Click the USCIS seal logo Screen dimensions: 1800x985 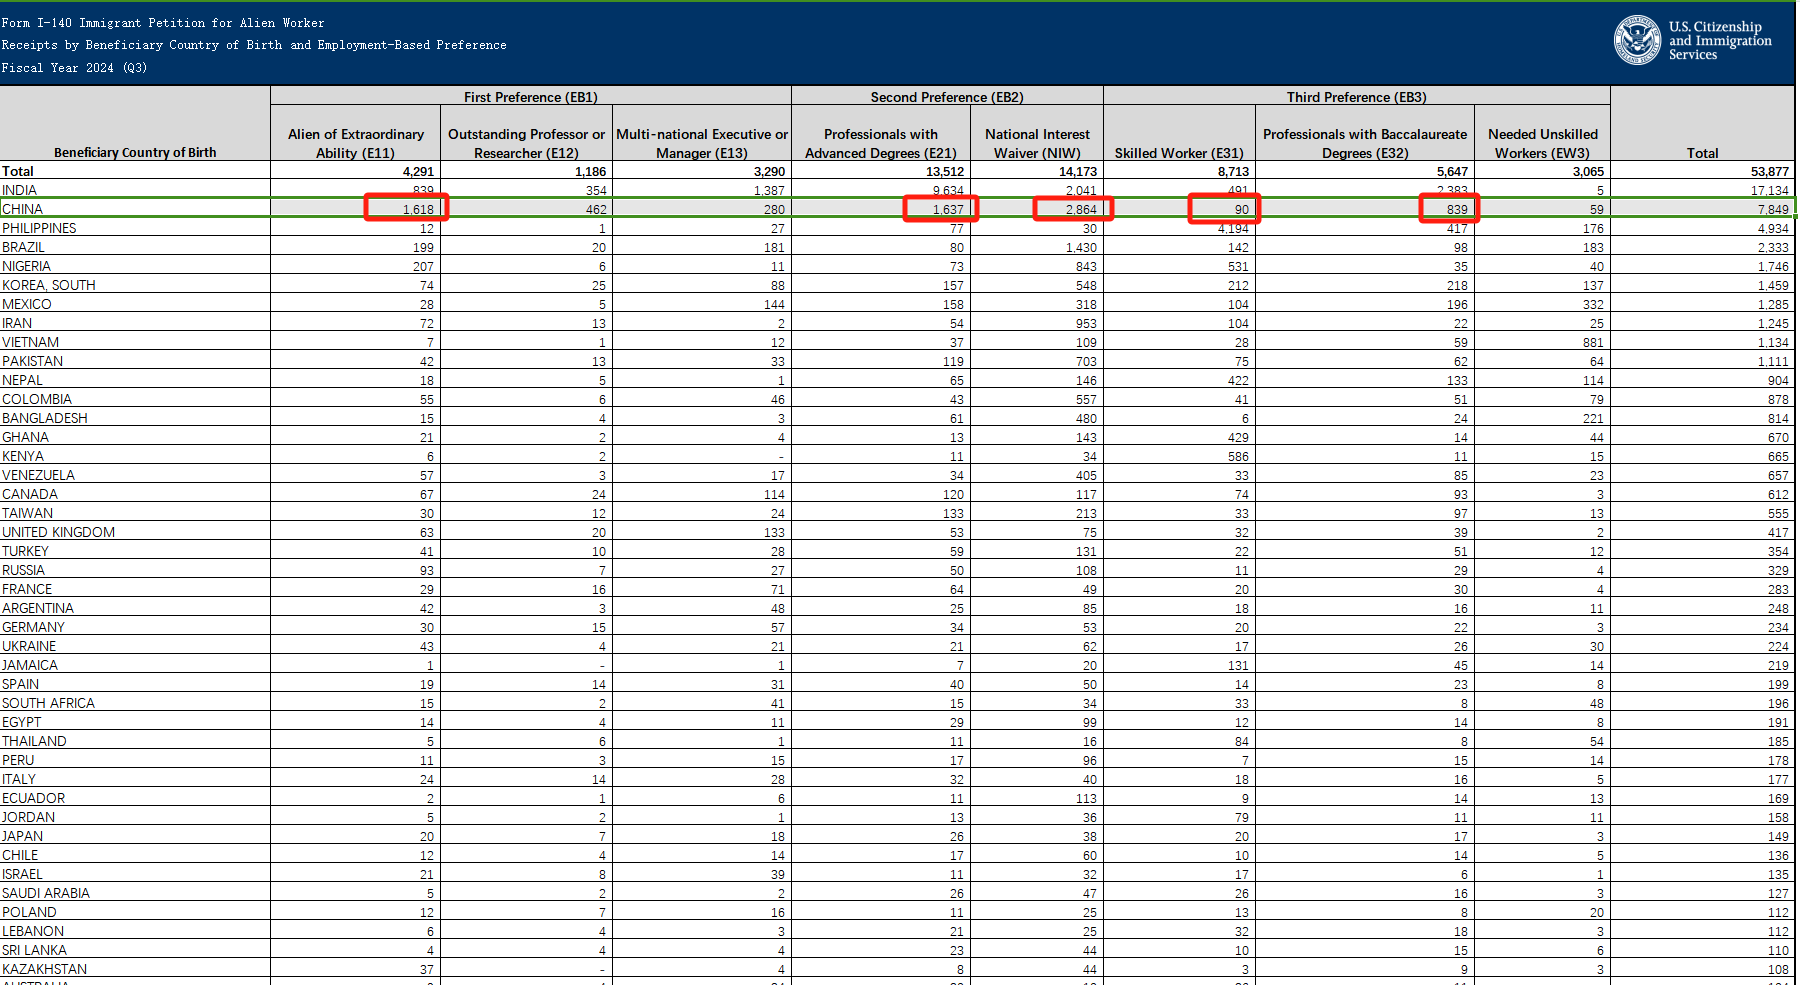(x=1637, y=41)
